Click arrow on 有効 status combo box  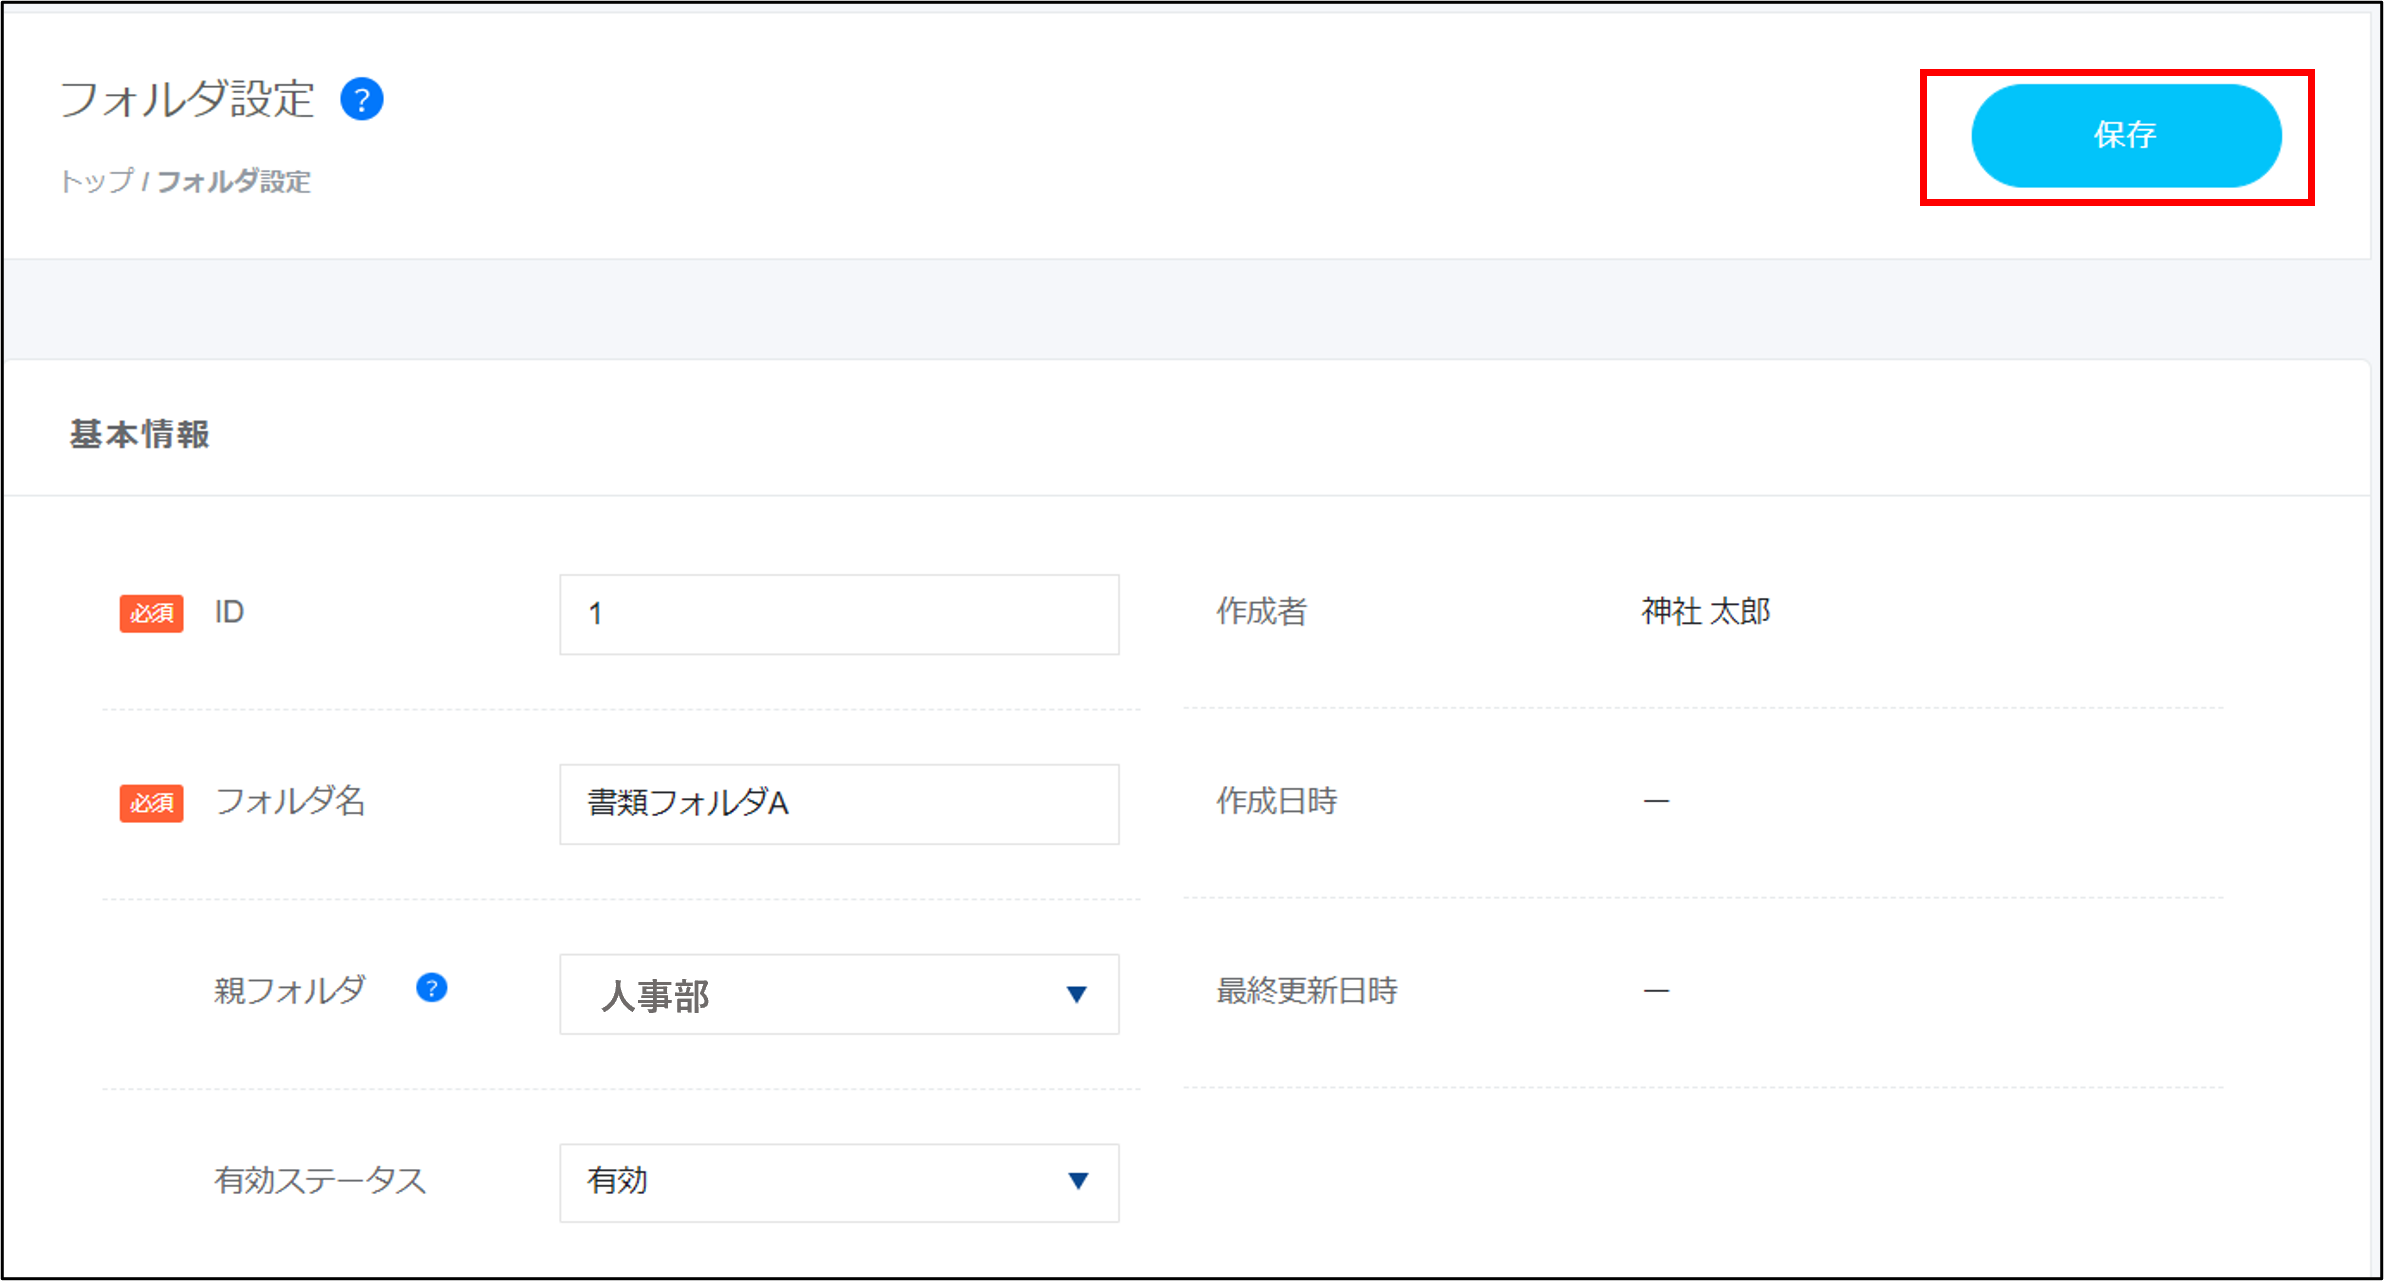[1077, 1181]
